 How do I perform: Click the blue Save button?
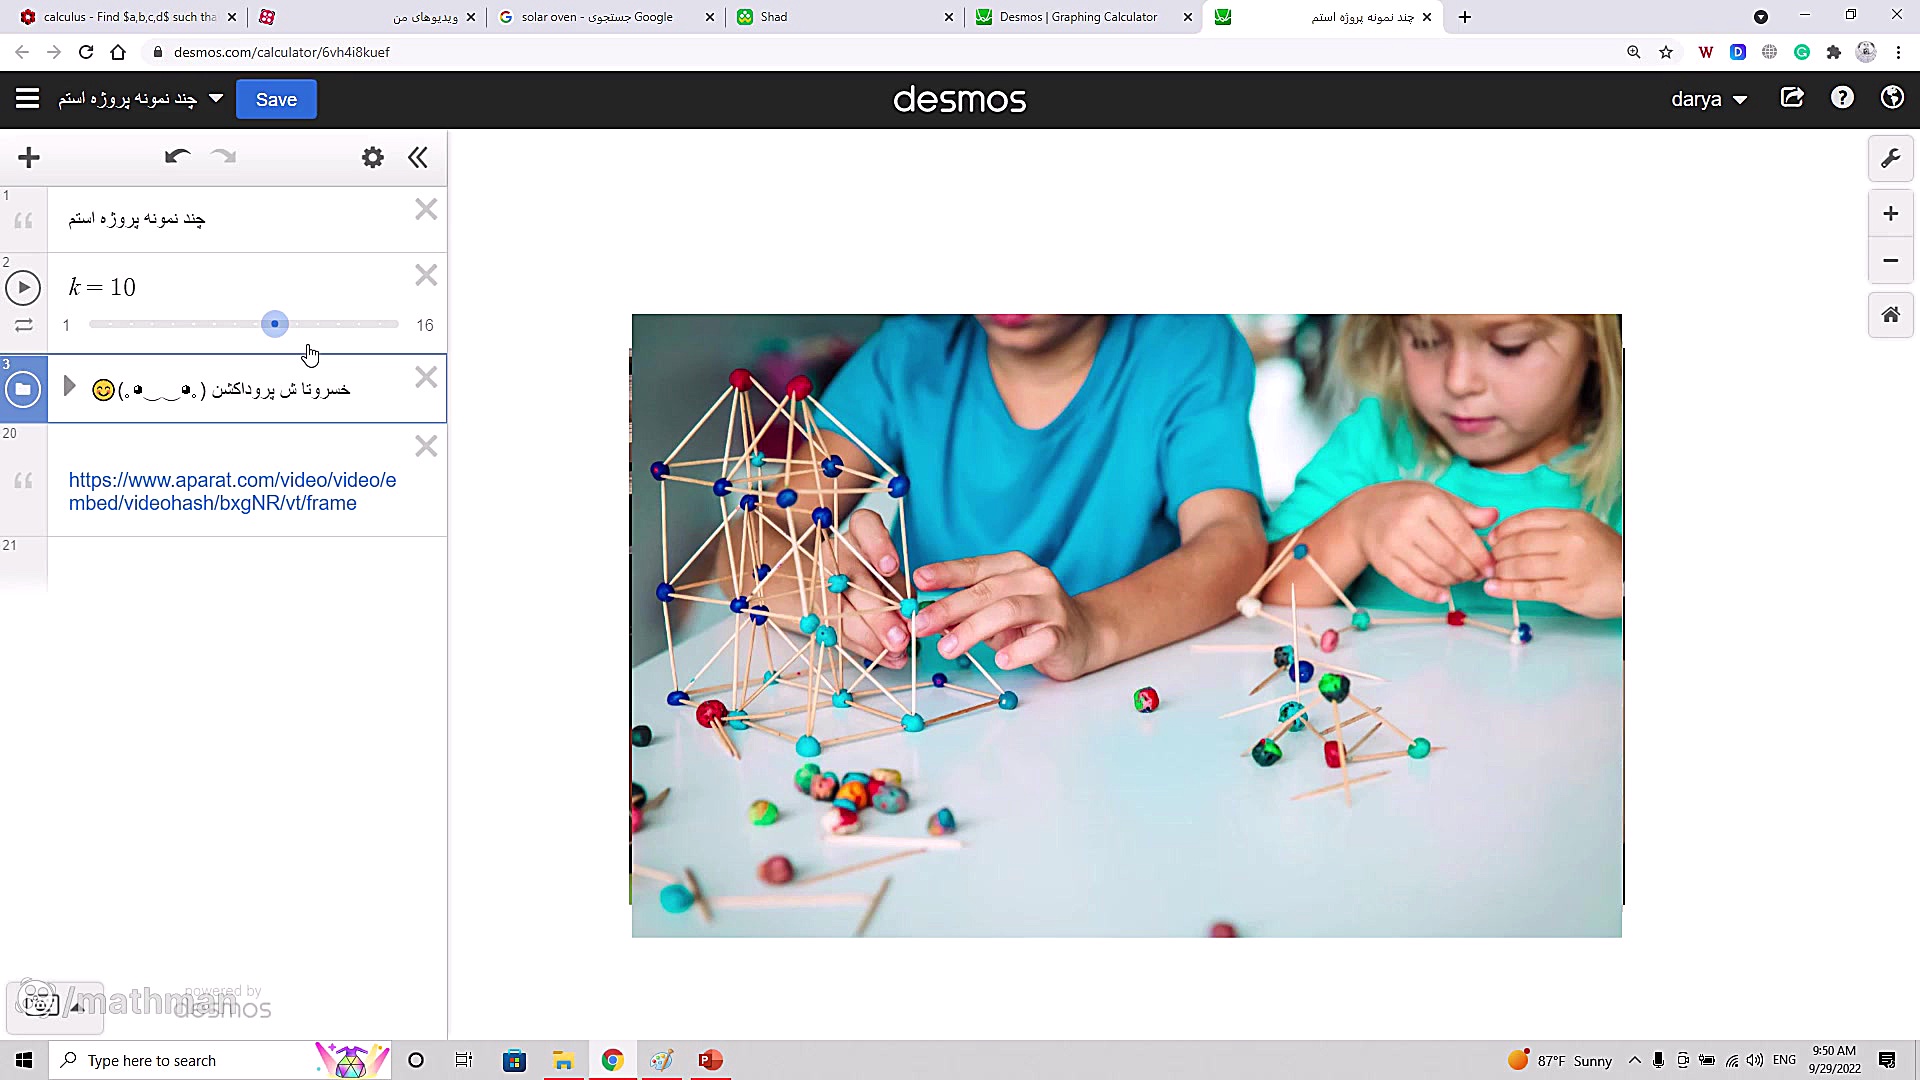pyautogui.click(x=276, y=99)
